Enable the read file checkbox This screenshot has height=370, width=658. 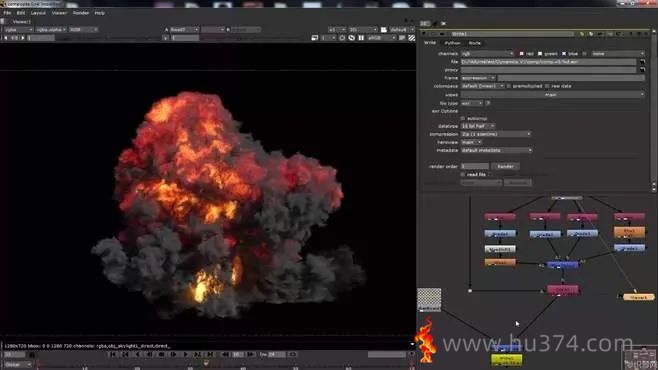point(463,174)
